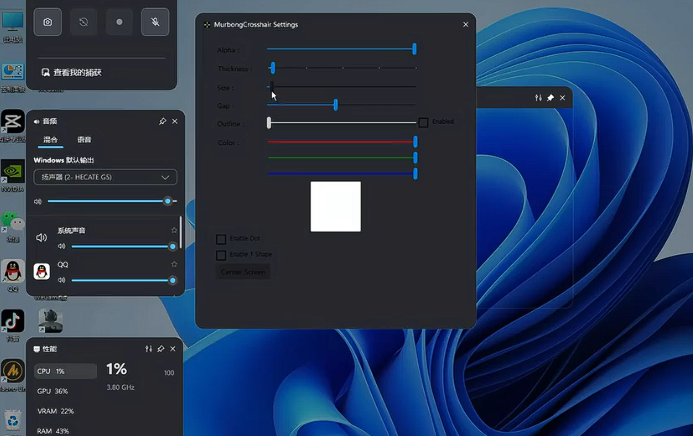Select the CPU entry in performance panel
The height and width of the screenshot is (436, 693).
pyautogui.click(x=65, y=371)
